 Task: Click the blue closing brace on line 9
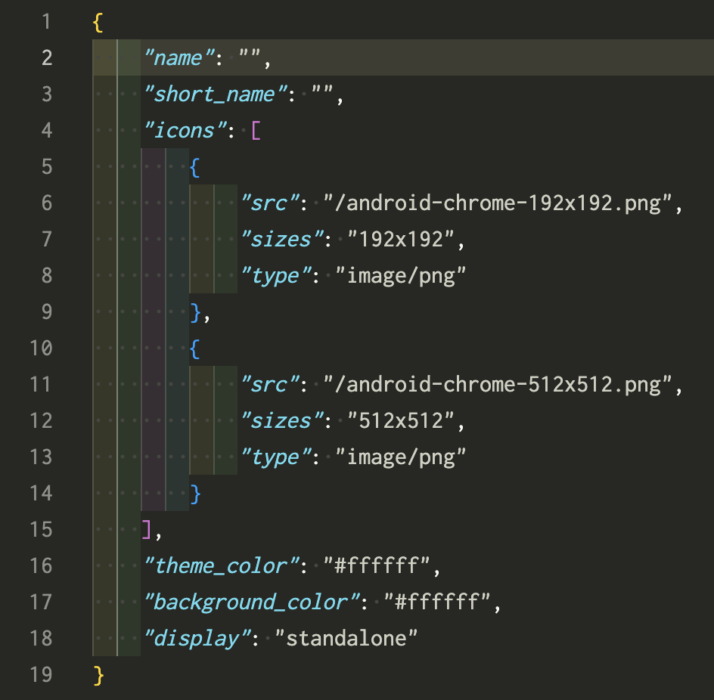click(x=195, y=312)
